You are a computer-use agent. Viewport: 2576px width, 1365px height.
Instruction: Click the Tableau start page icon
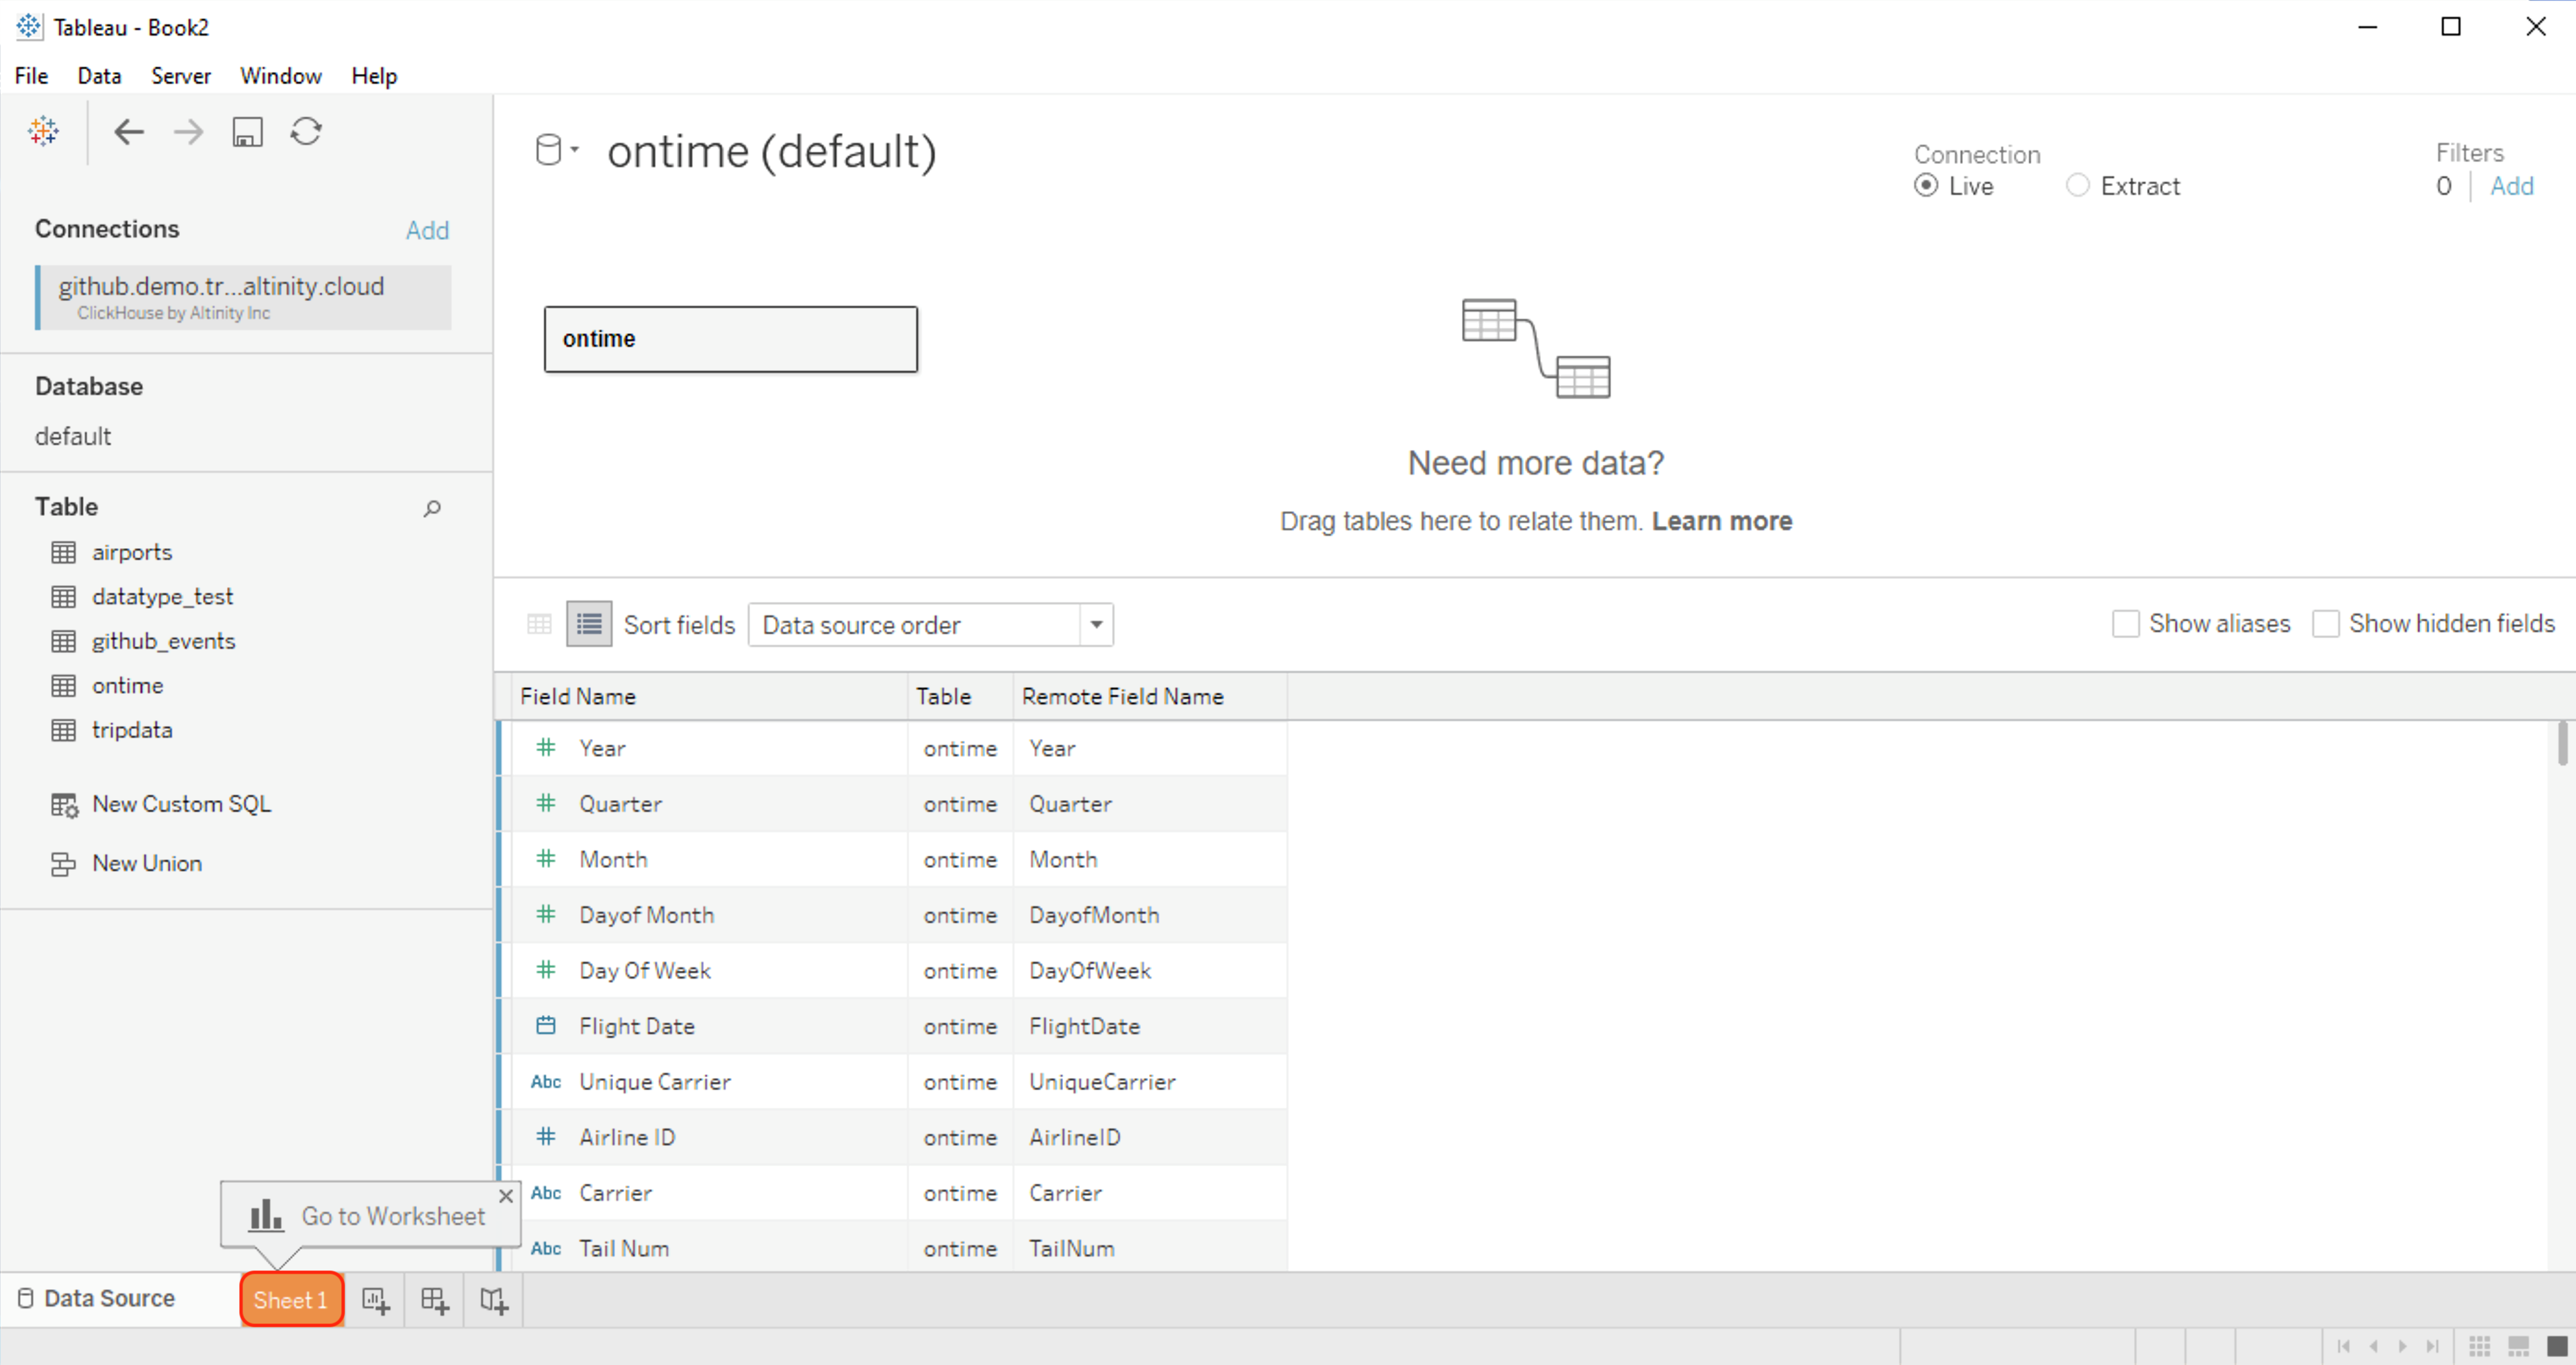(43, 131)
